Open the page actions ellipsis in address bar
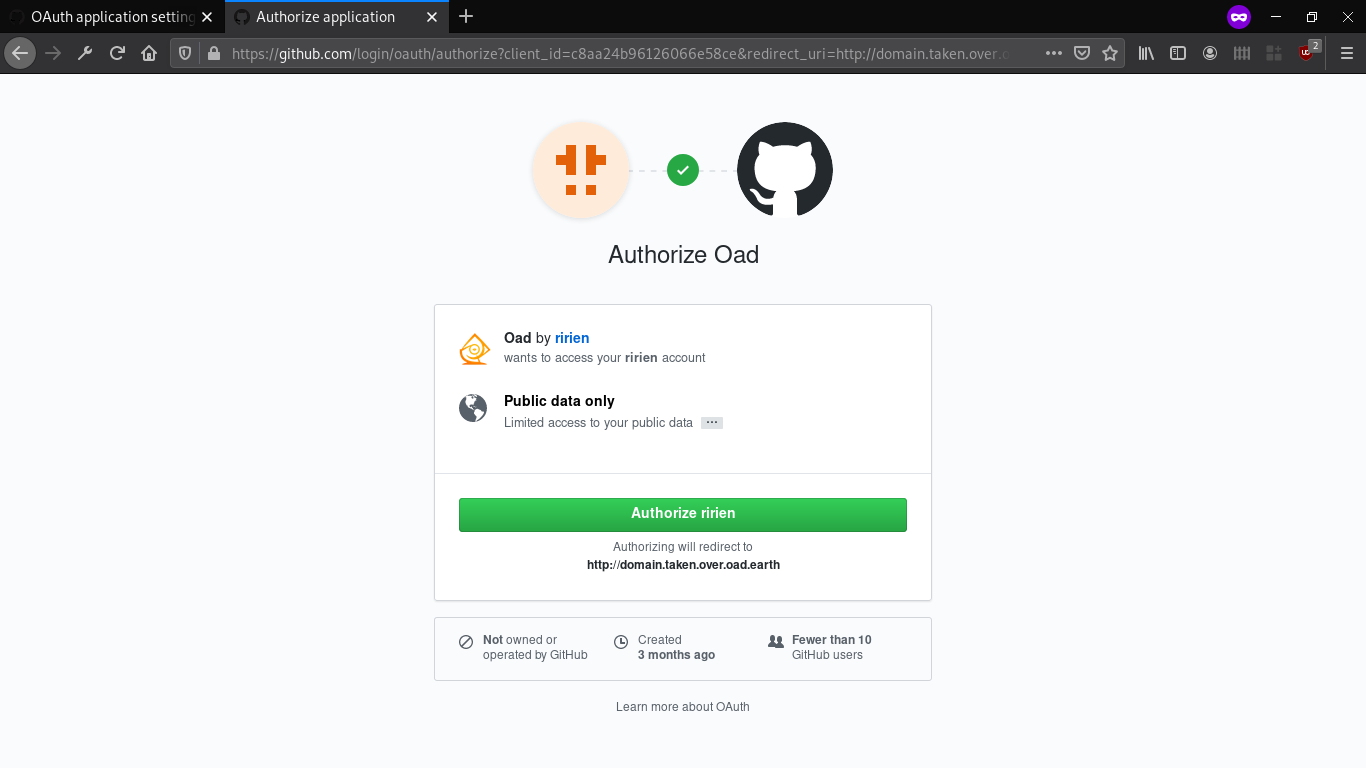The width and height of the screenshot is (1366, 768). (1054, 53)
